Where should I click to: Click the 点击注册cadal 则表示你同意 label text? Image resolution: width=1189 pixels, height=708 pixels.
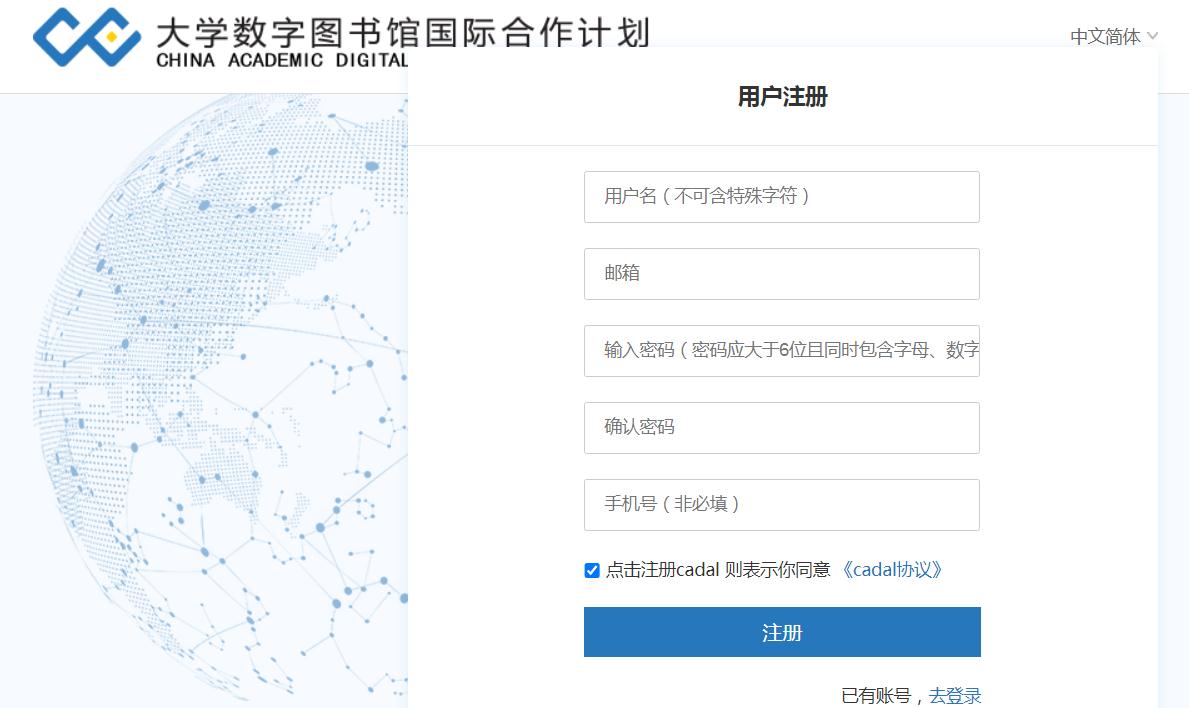pos(718,570)
